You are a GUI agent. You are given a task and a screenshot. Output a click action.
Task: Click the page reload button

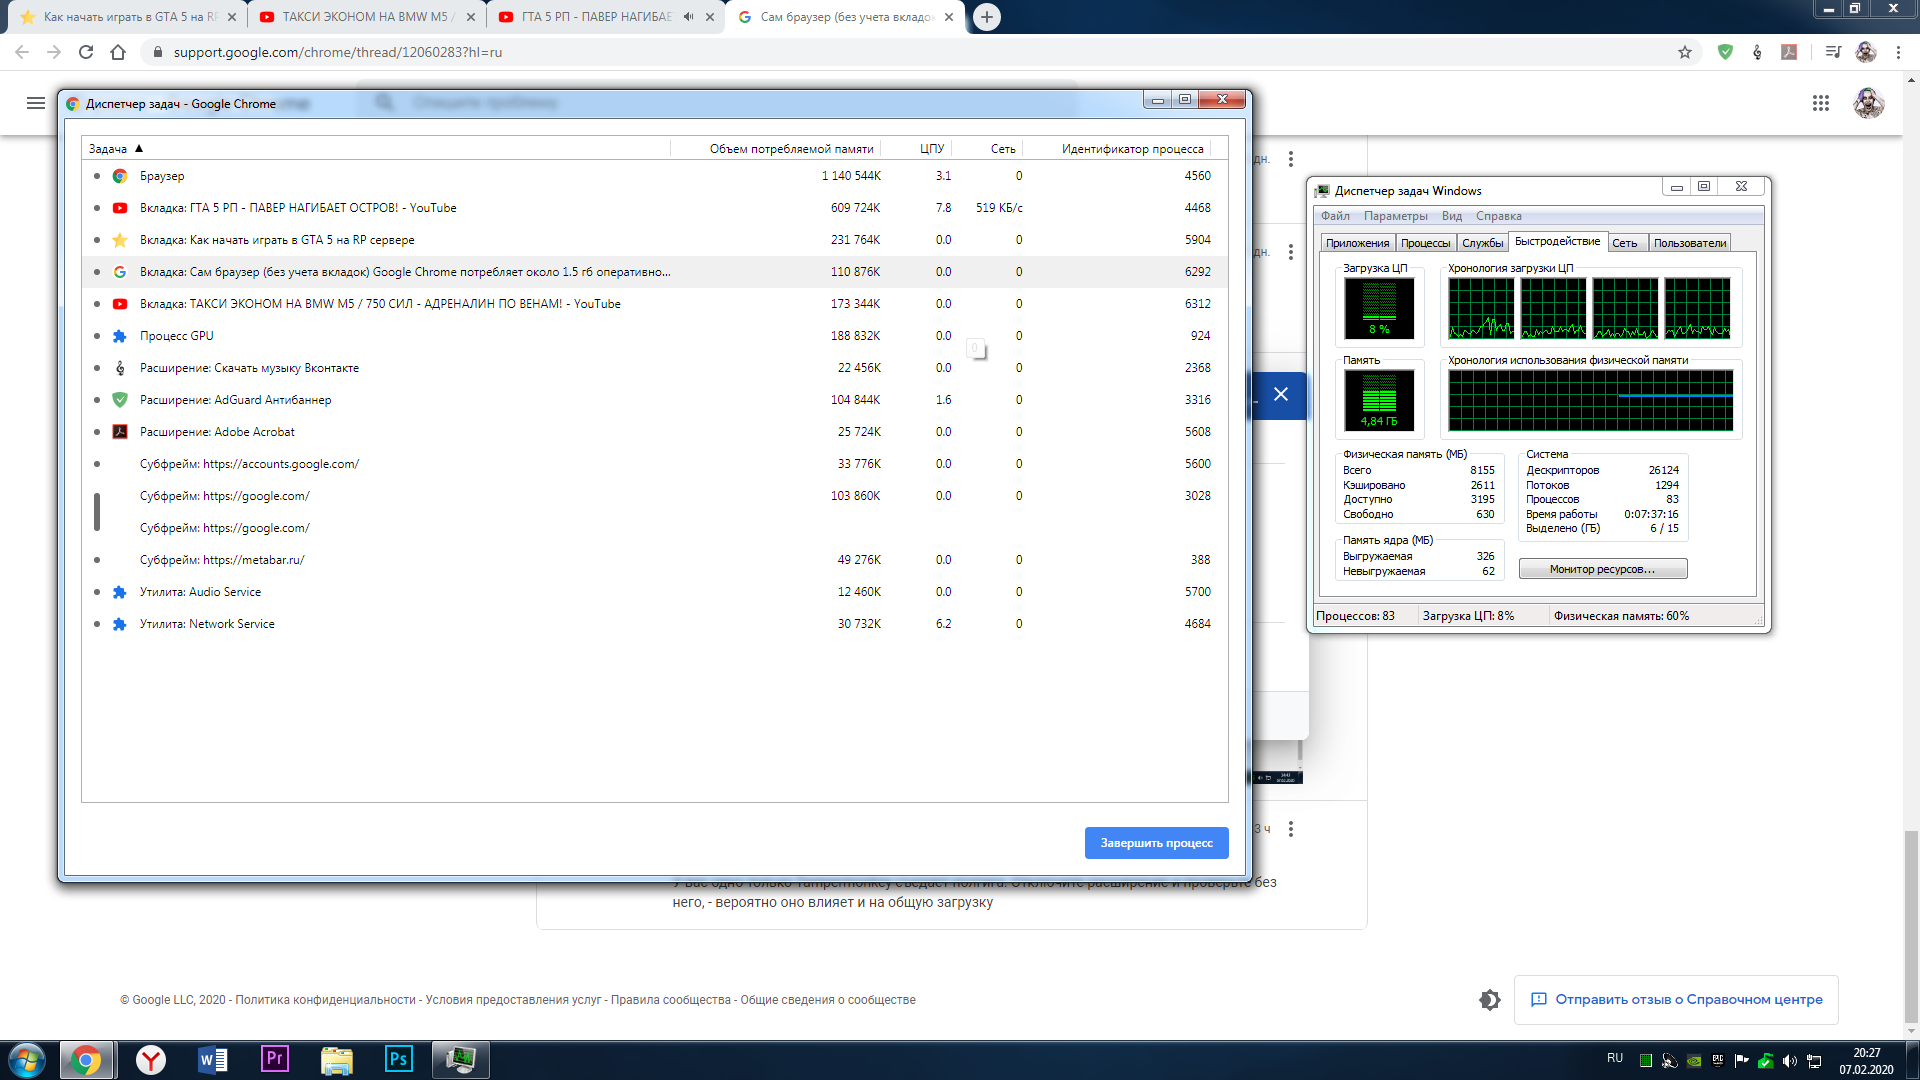pos(86,52)
